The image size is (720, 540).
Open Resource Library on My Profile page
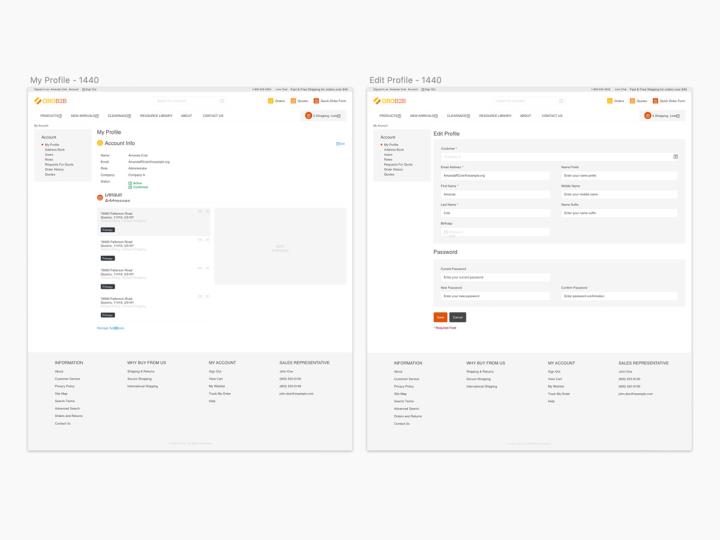click(x=156, y=116)
